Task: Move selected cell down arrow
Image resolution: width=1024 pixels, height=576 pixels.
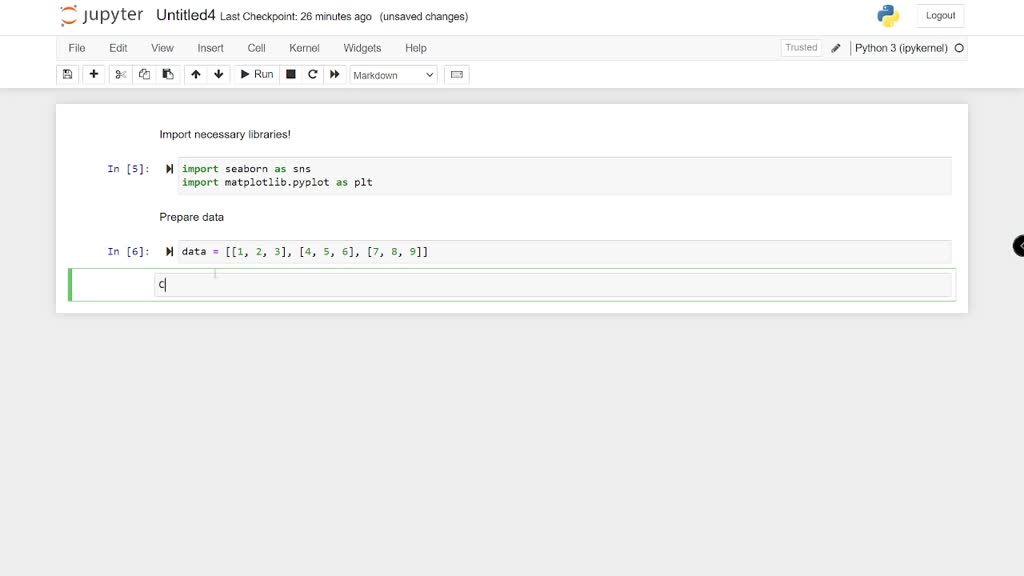Action: tap(219, 74)
